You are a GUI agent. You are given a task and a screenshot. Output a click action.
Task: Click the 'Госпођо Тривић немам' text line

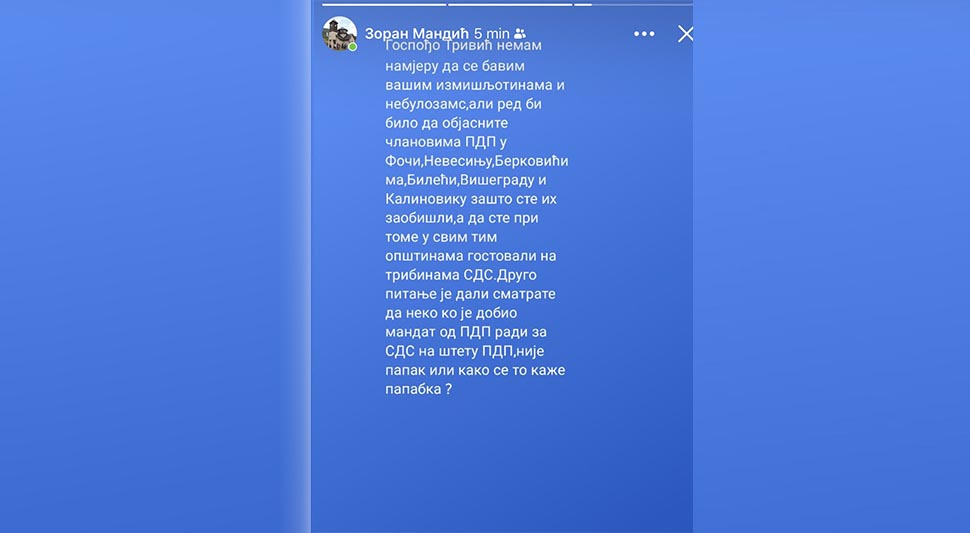click(x=463, y=46)
